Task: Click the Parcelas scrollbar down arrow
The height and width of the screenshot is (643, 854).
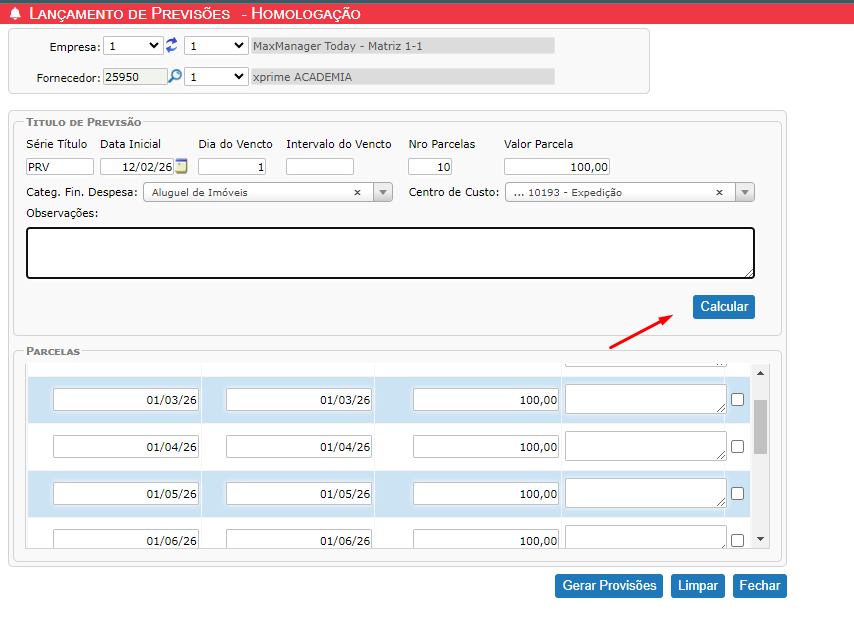Action: (x=760, y=539)
